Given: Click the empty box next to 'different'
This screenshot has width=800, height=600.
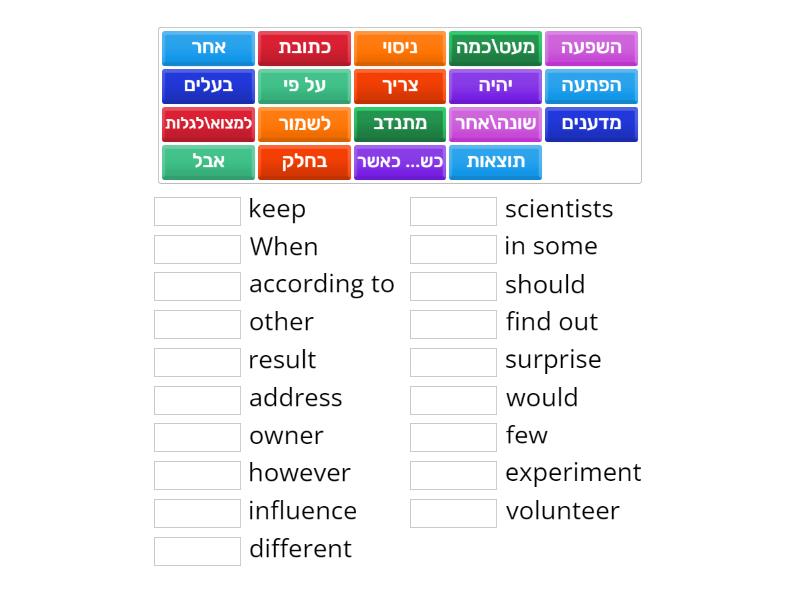Looking at the screenshot, I should (197, 551).
